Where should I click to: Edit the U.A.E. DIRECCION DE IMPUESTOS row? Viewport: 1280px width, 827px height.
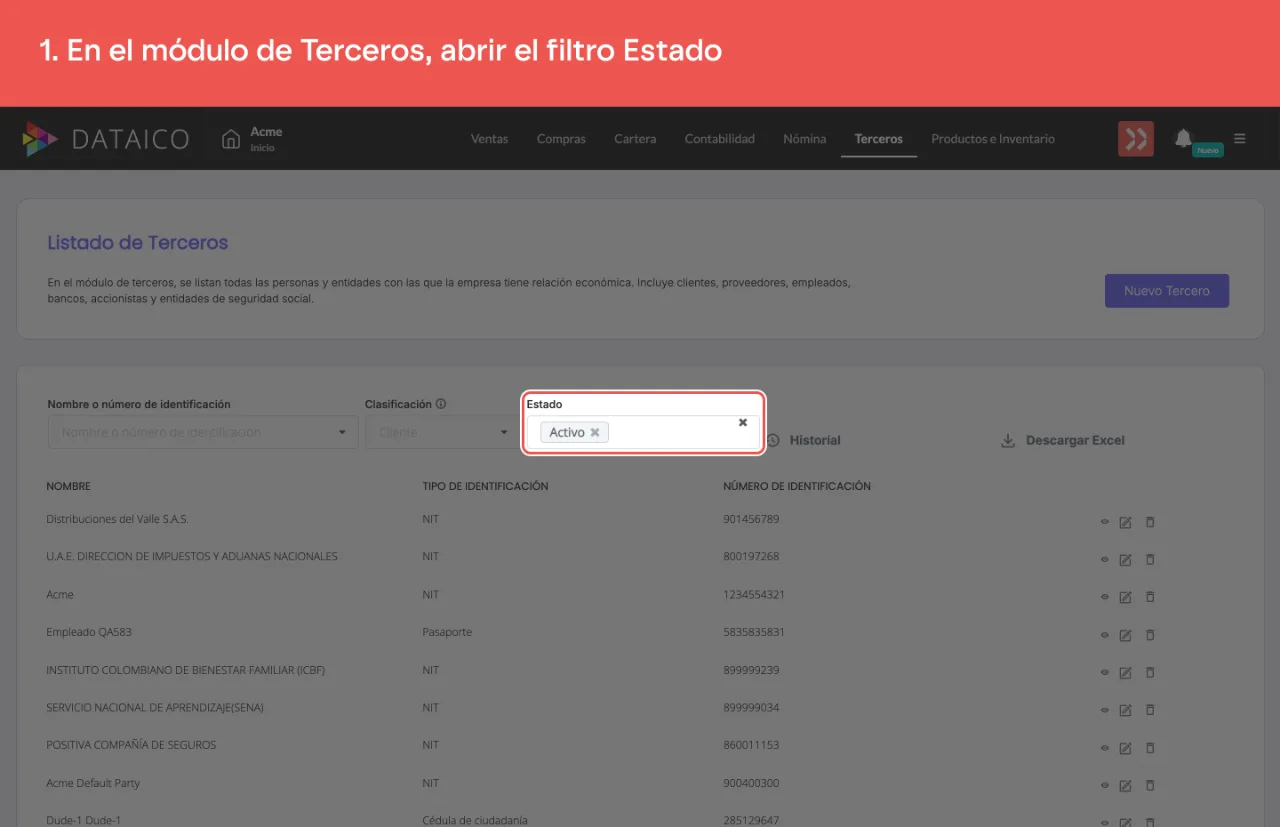[x=1125, y=559]
